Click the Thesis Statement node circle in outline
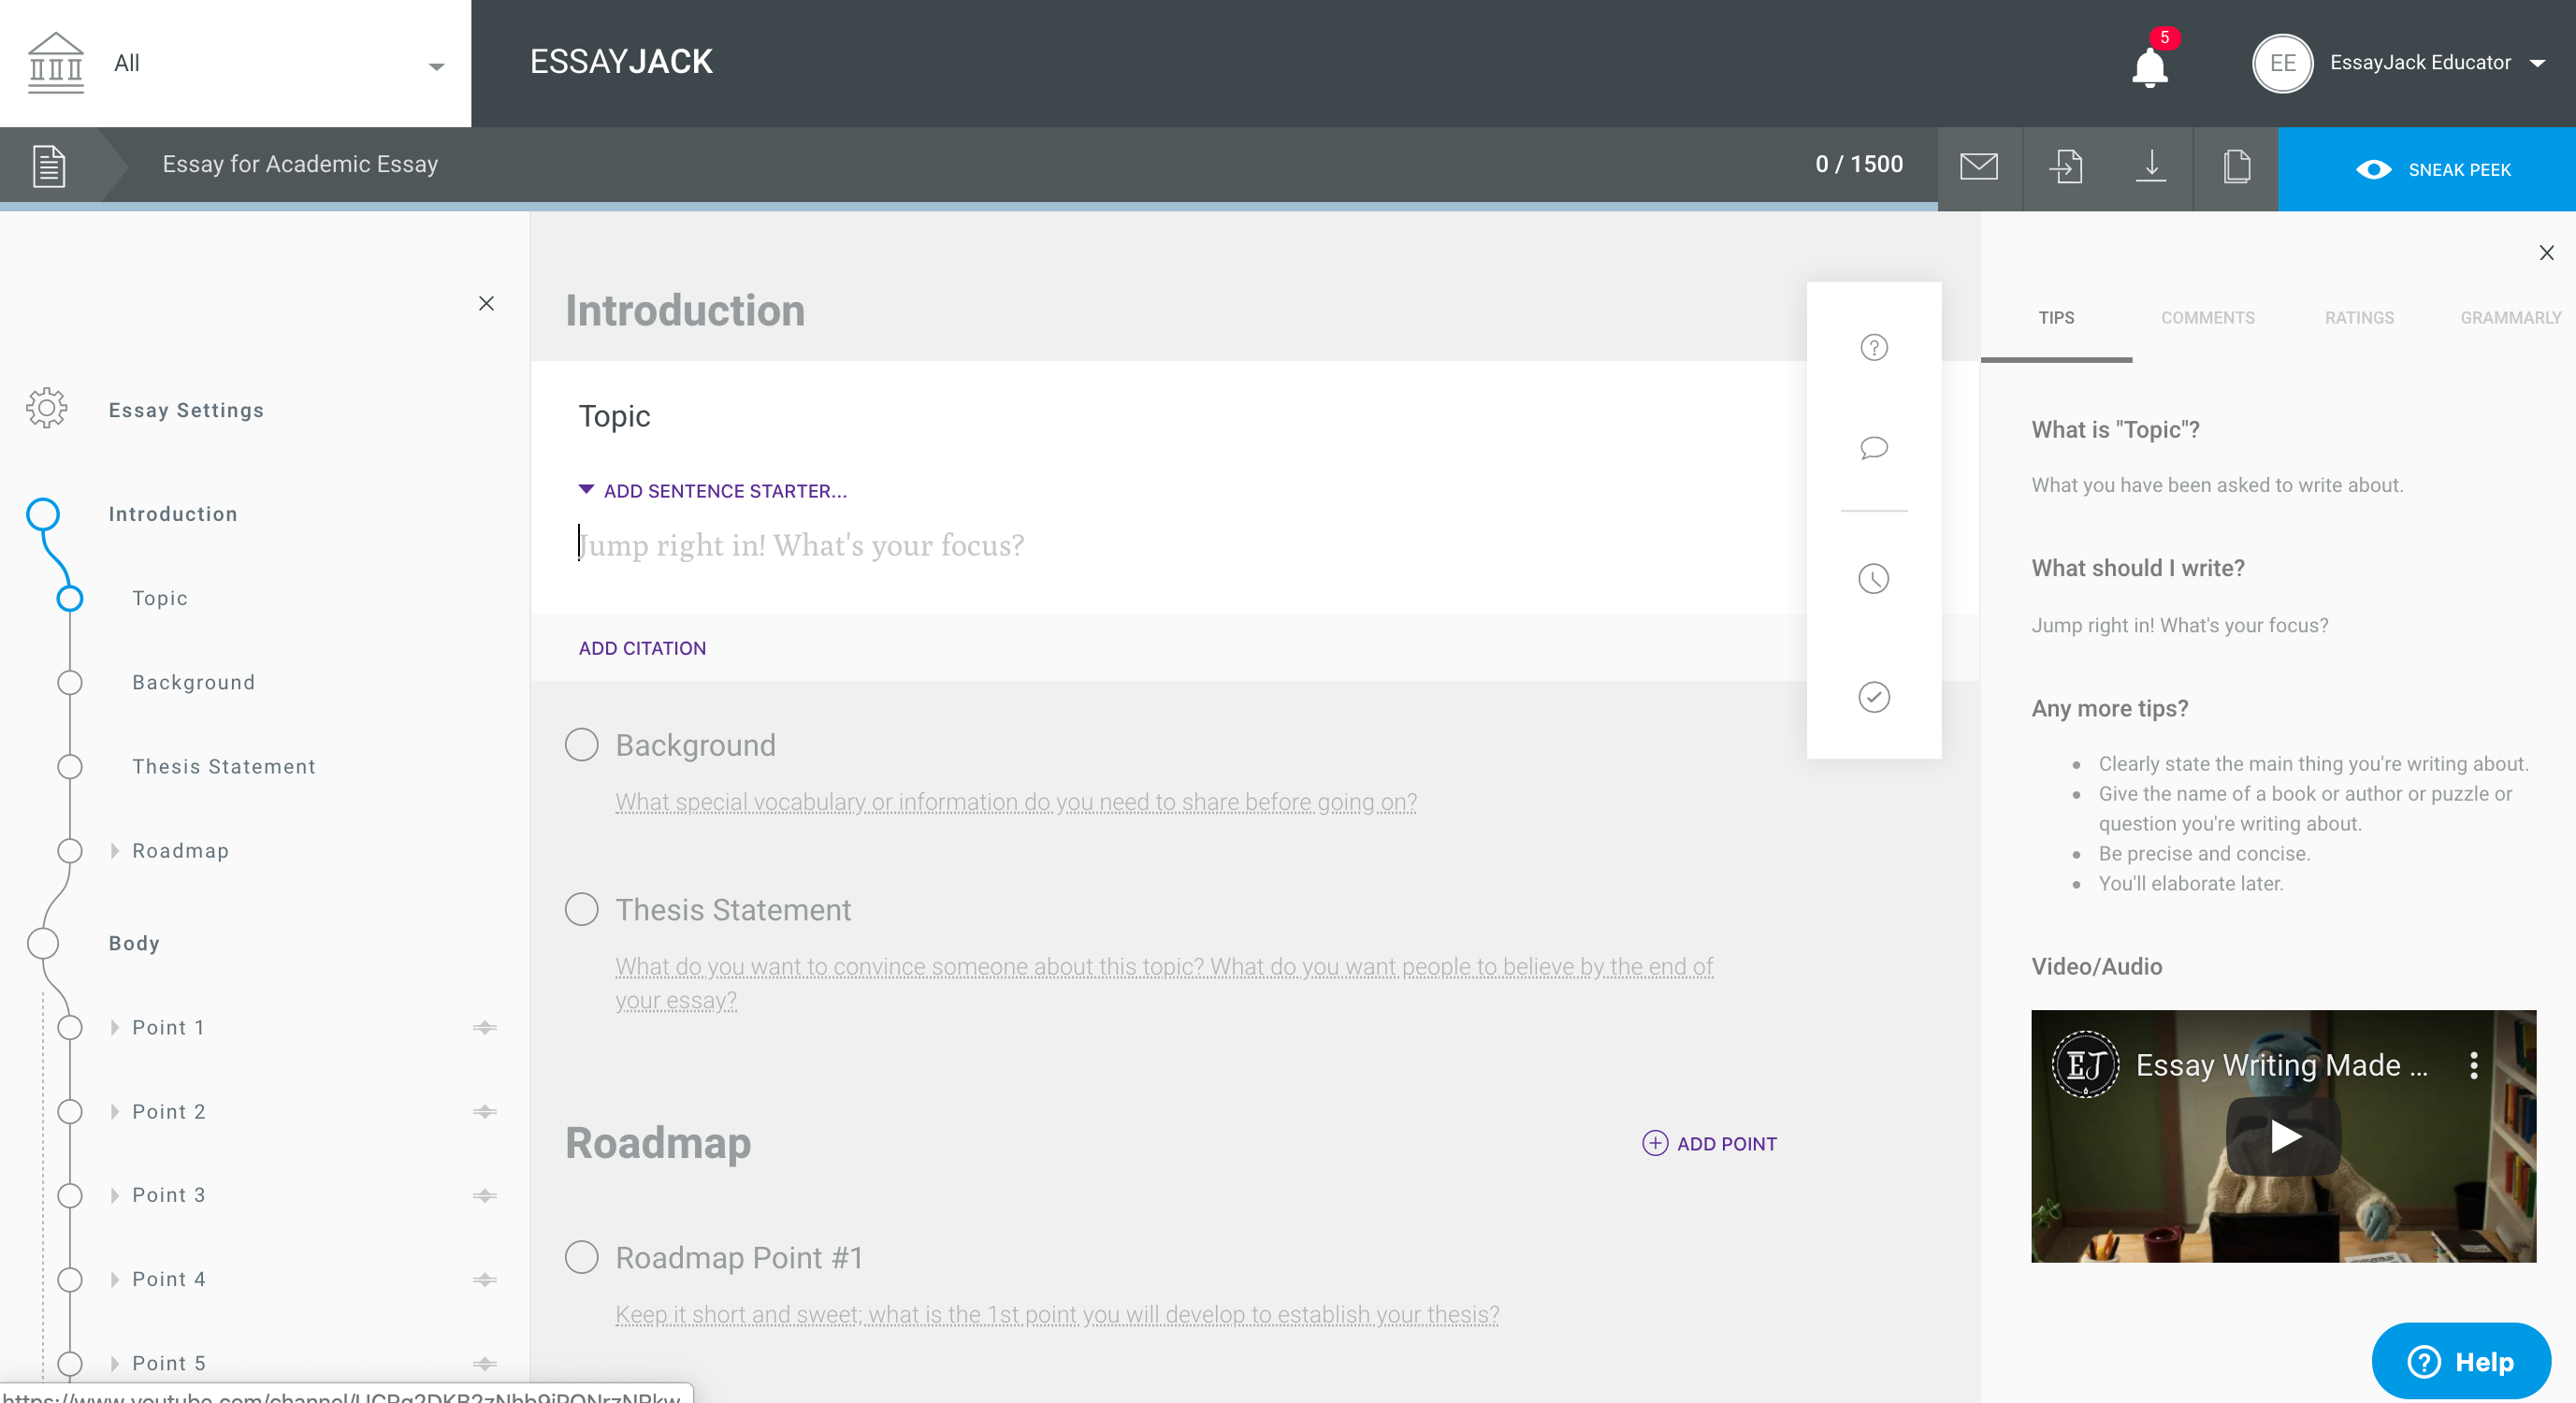 click(x=69, y=766)
